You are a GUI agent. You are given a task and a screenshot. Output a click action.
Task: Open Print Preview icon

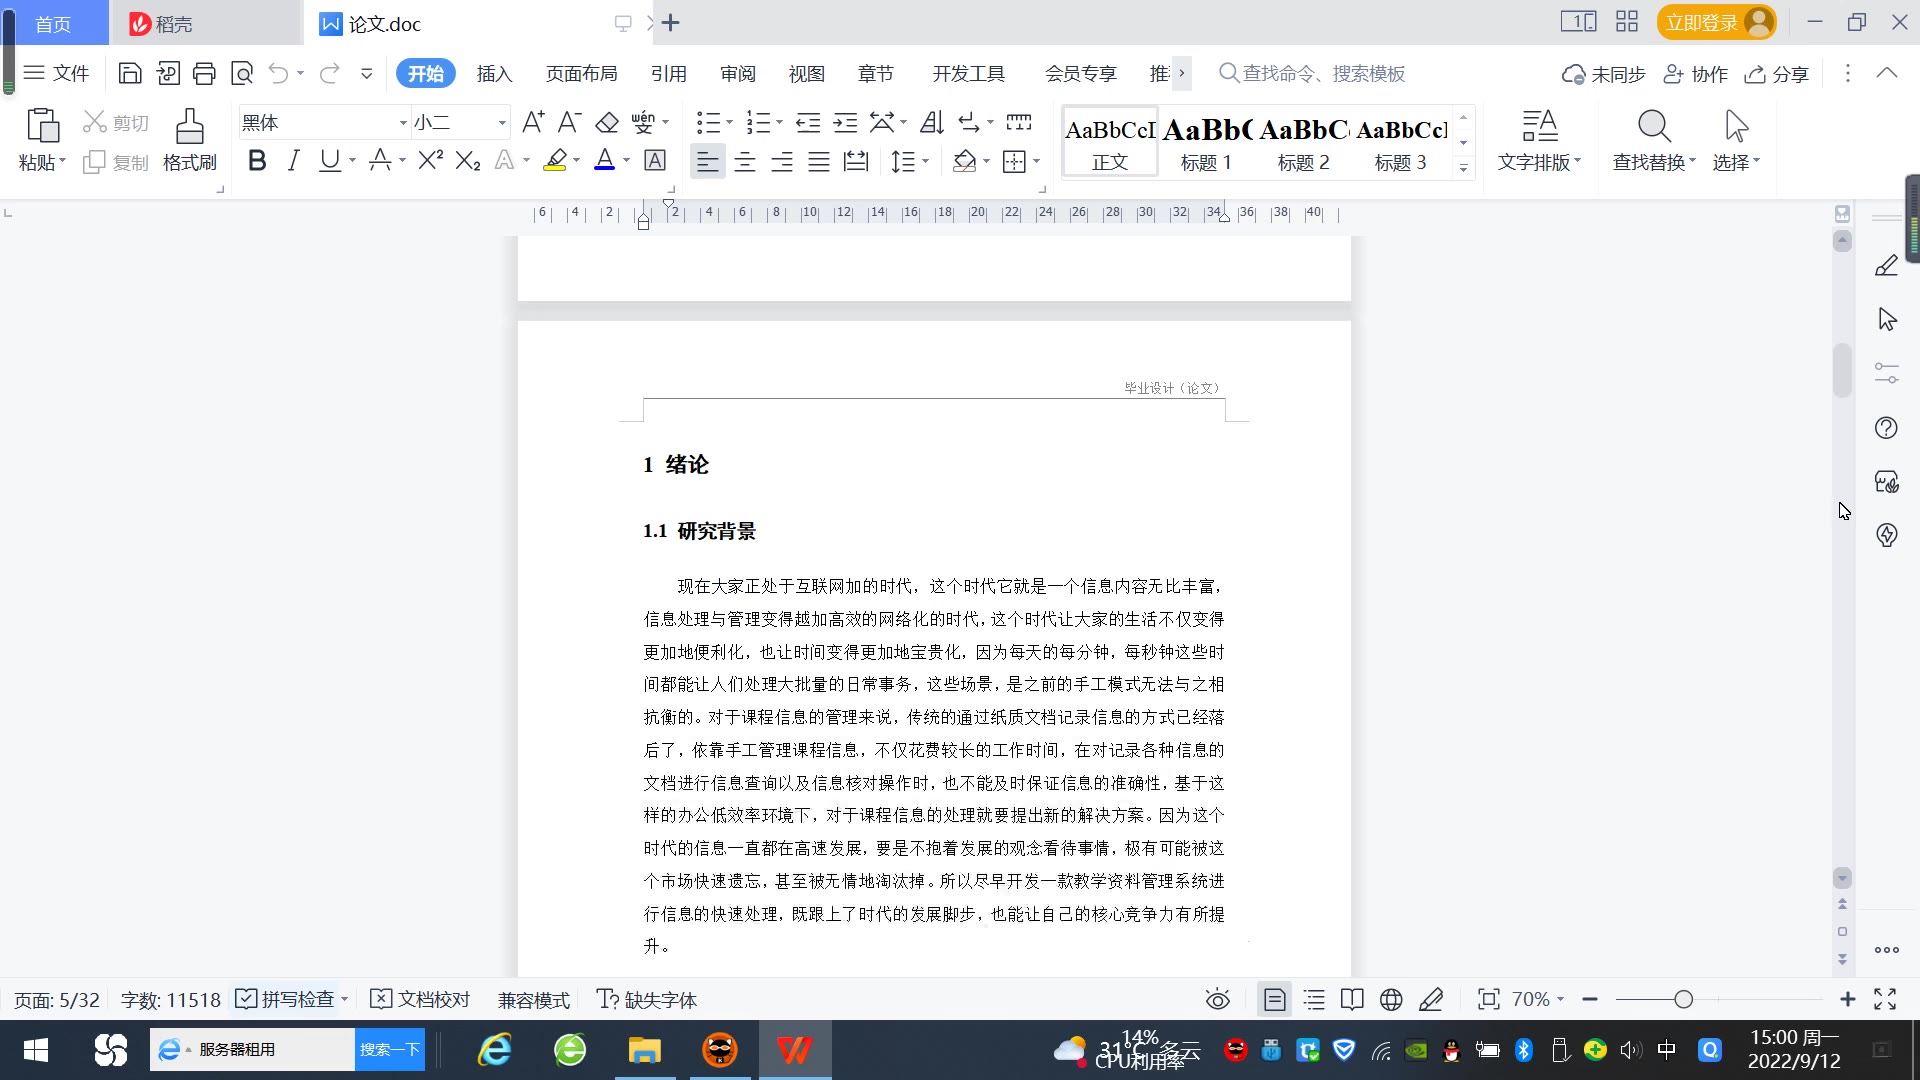(241, 73)
